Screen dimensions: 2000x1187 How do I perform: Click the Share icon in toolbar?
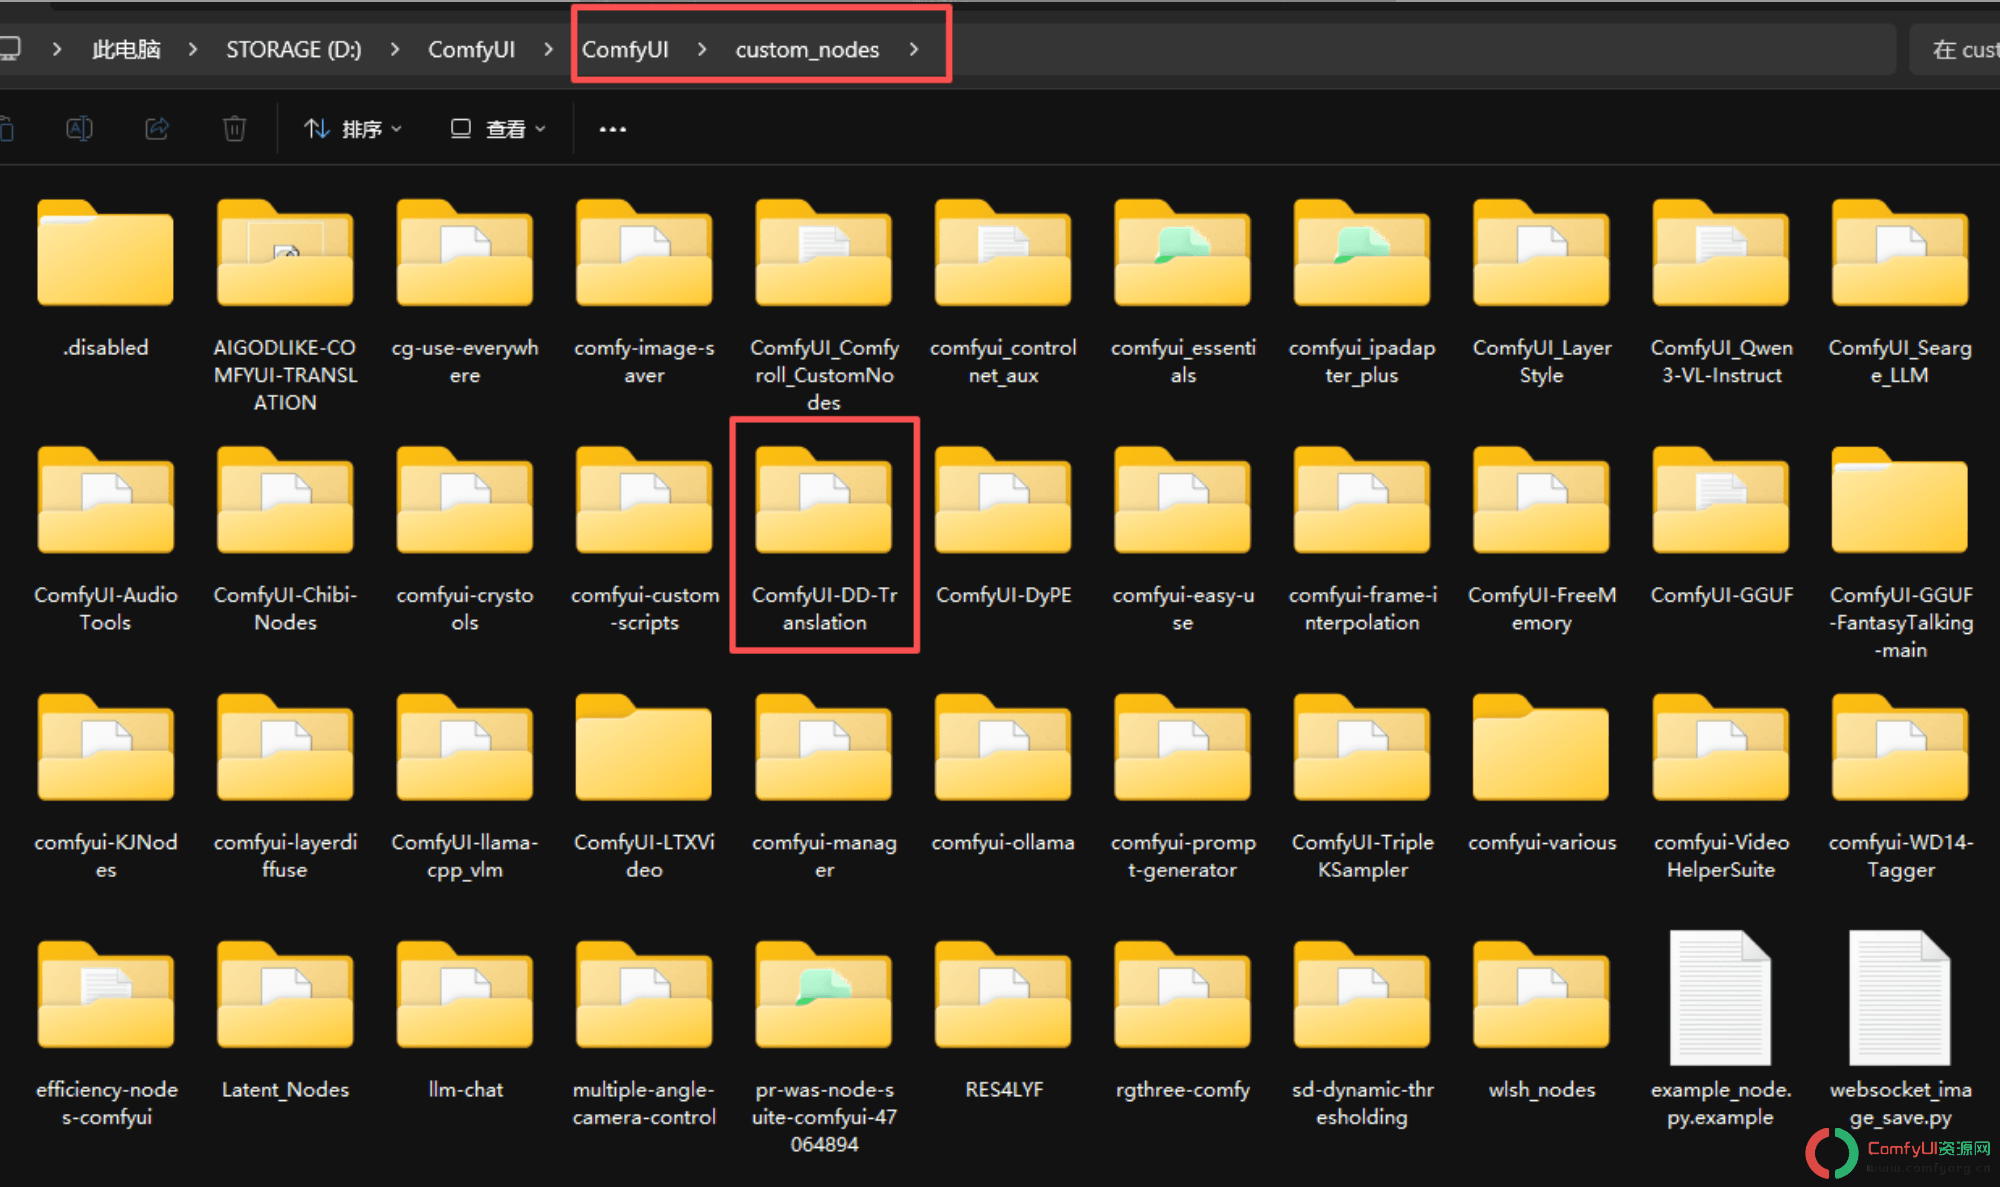click(x=157, y=129)
